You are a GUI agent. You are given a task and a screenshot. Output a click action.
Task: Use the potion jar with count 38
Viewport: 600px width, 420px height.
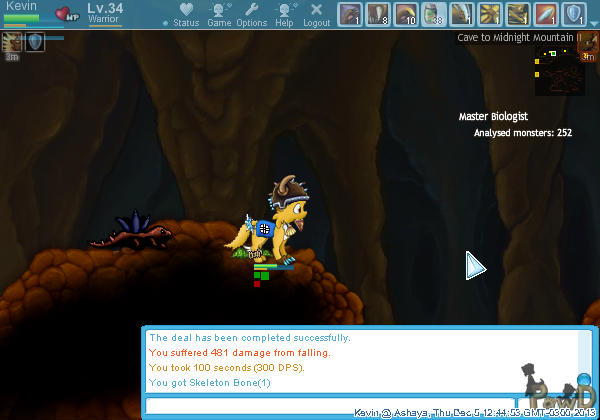point(434,14)
